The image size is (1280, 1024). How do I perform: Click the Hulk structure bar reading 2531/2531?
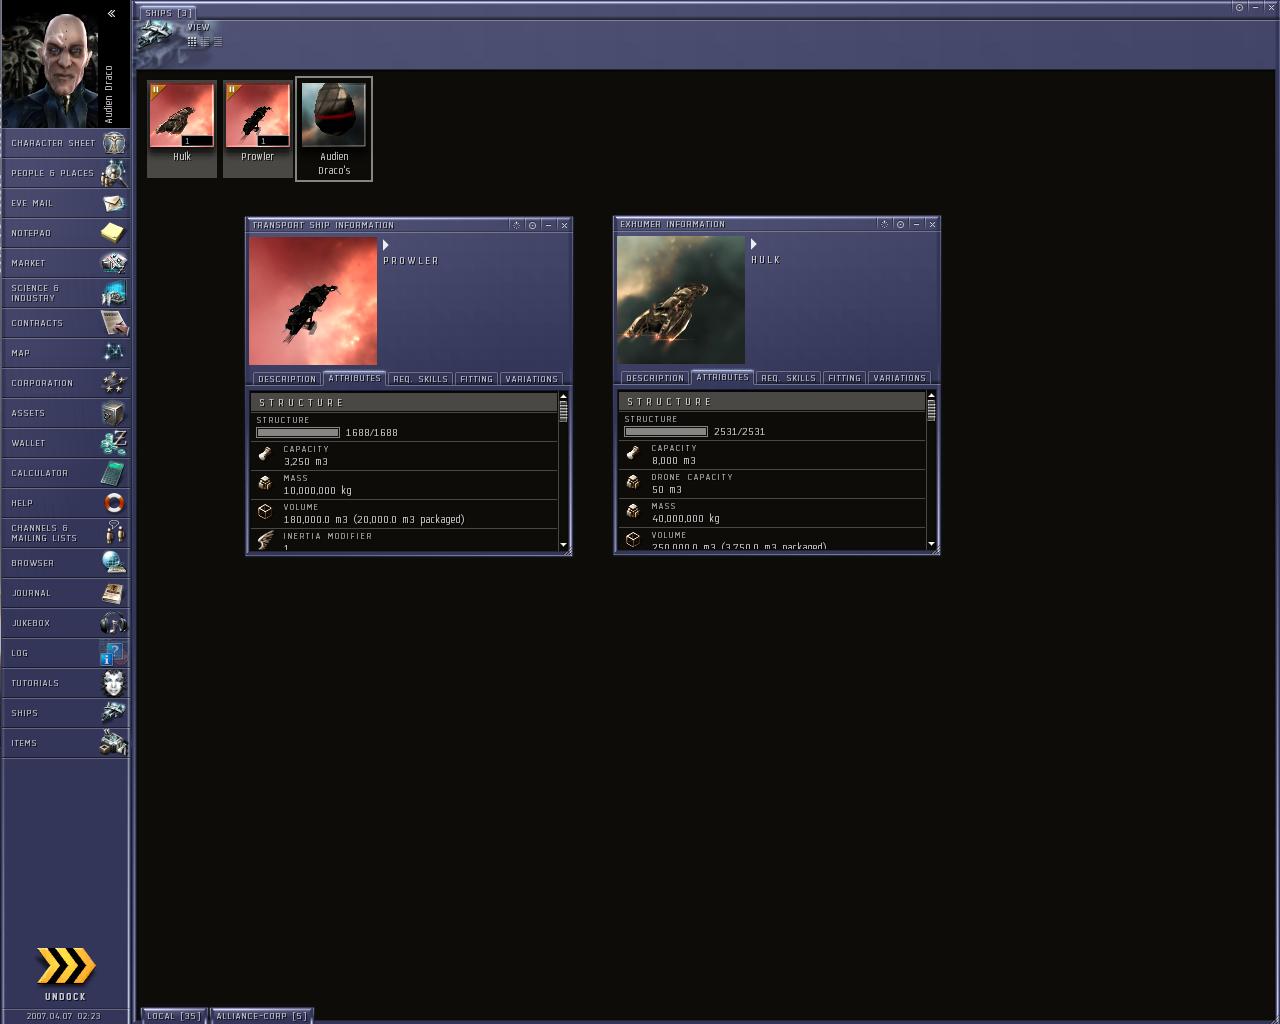666,432
